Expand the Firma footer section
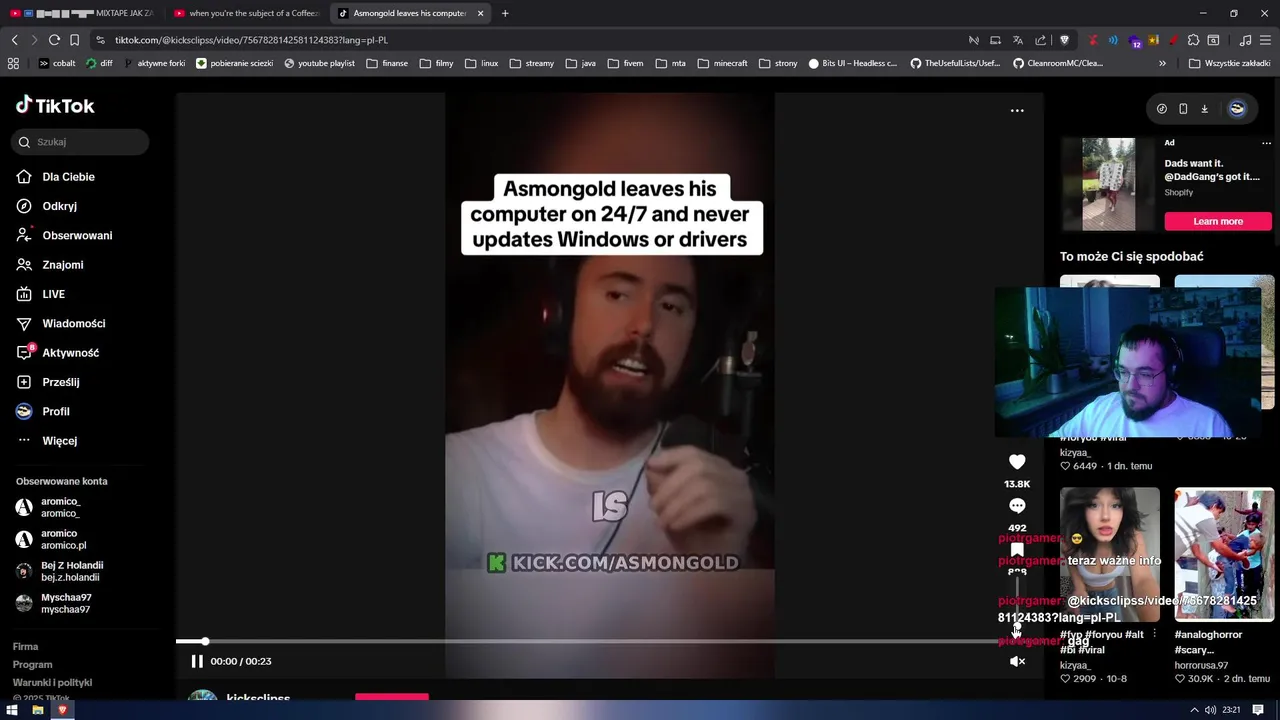Viewport: 1280px width, 720px height. point(25,647)
